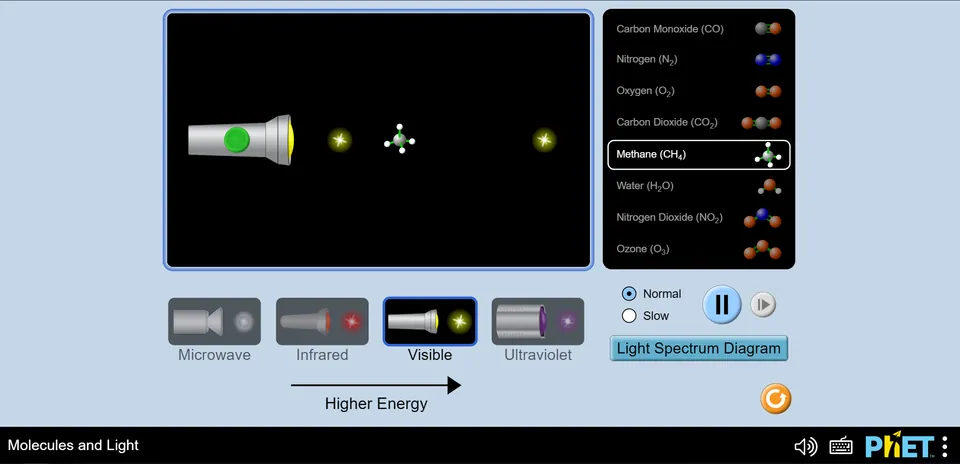Choose the Ultraviolet light source
The height and width of the screenshot is (464, 960).
pos(538,321)
